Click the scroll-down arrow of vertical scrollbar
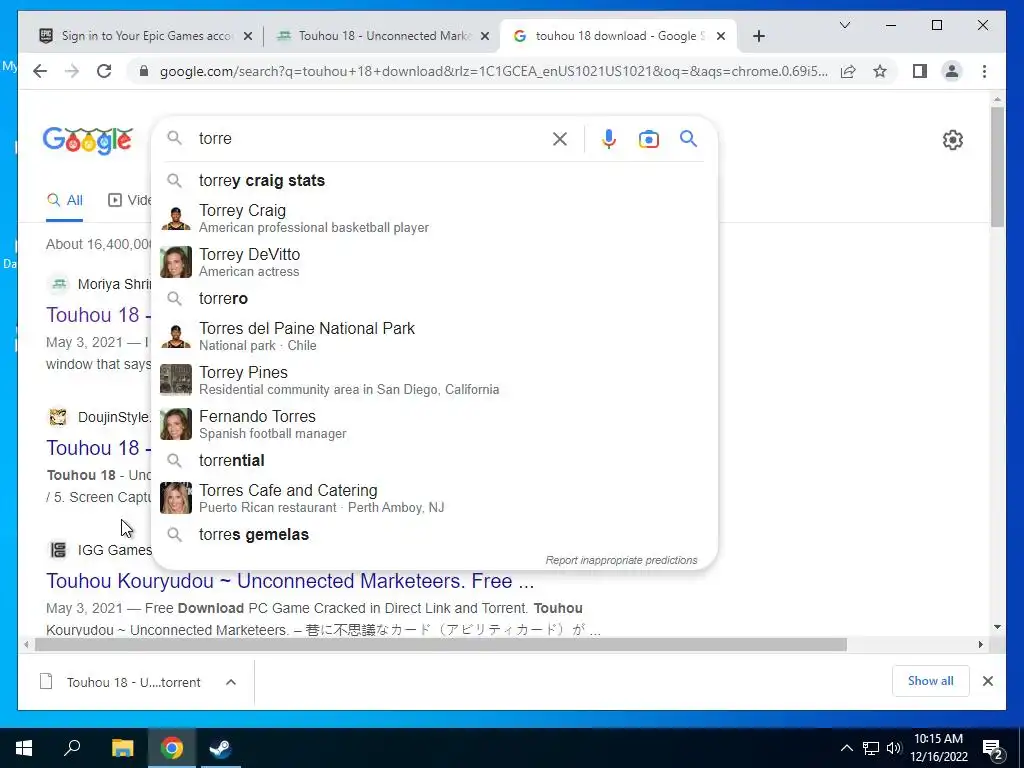The image size is (1024, 768). (997, 627)
